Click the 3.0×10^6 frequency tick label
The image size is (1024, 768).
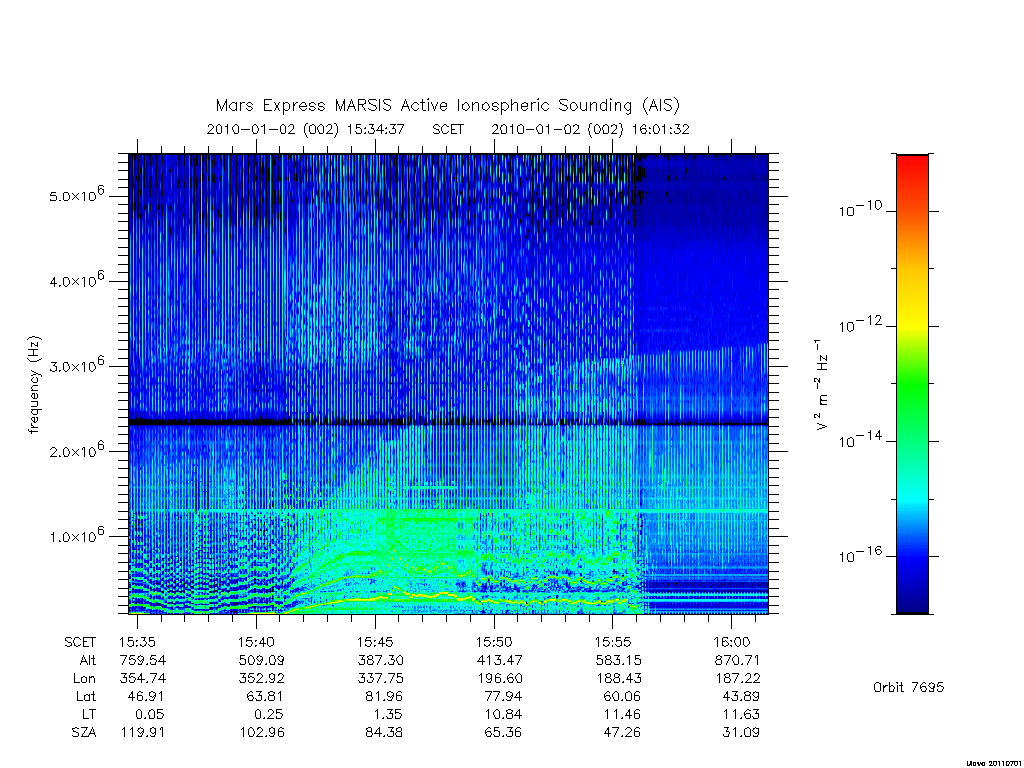click(x=76, y=364)
